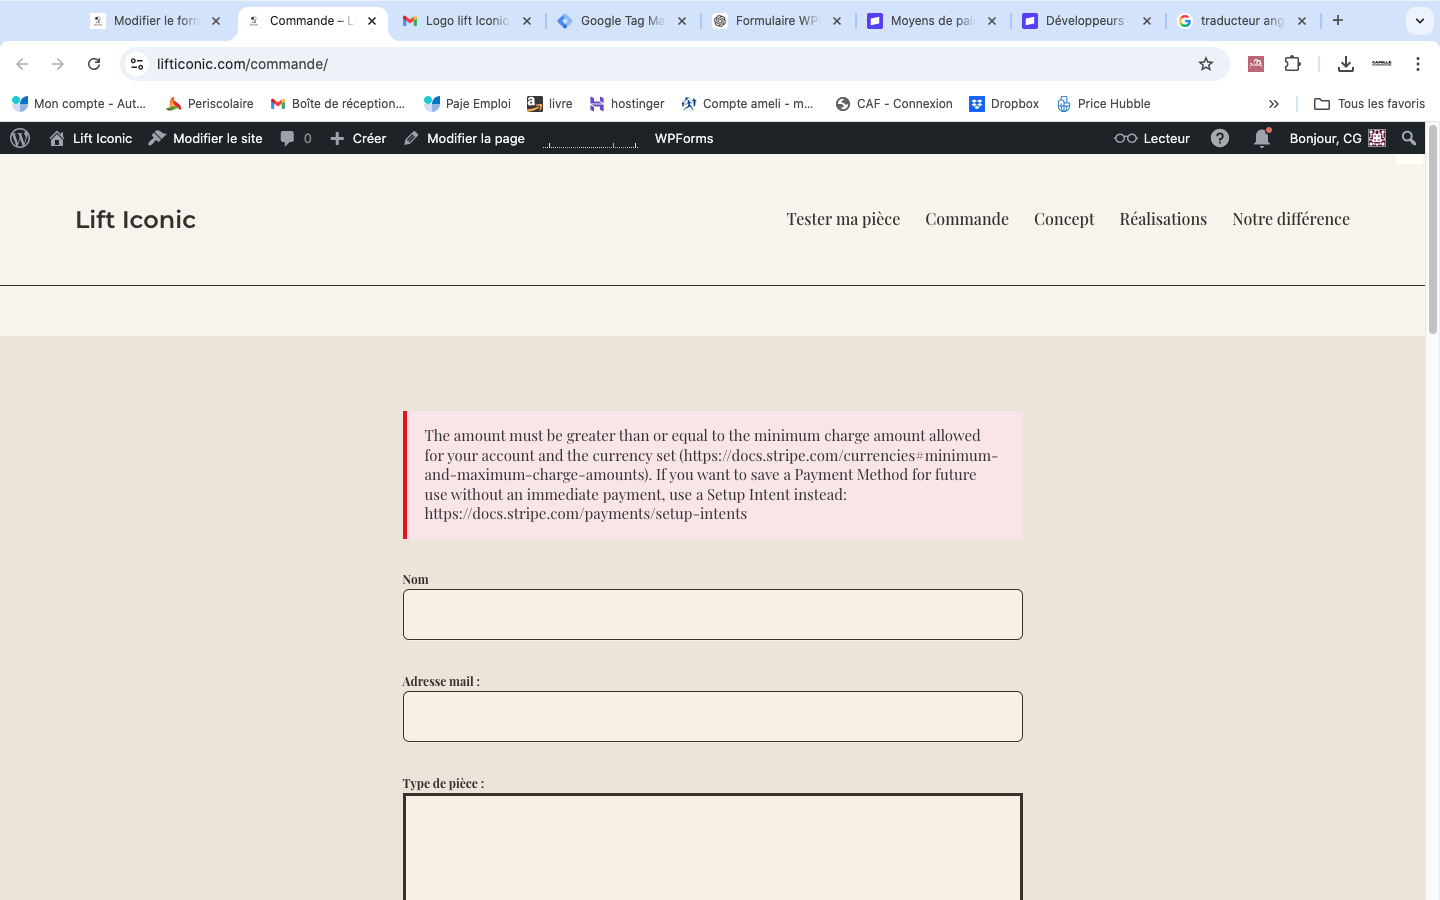This screenshot has width=1440, height=900.
Task: Bookmark this page with the star icon
Action: 1206,64
